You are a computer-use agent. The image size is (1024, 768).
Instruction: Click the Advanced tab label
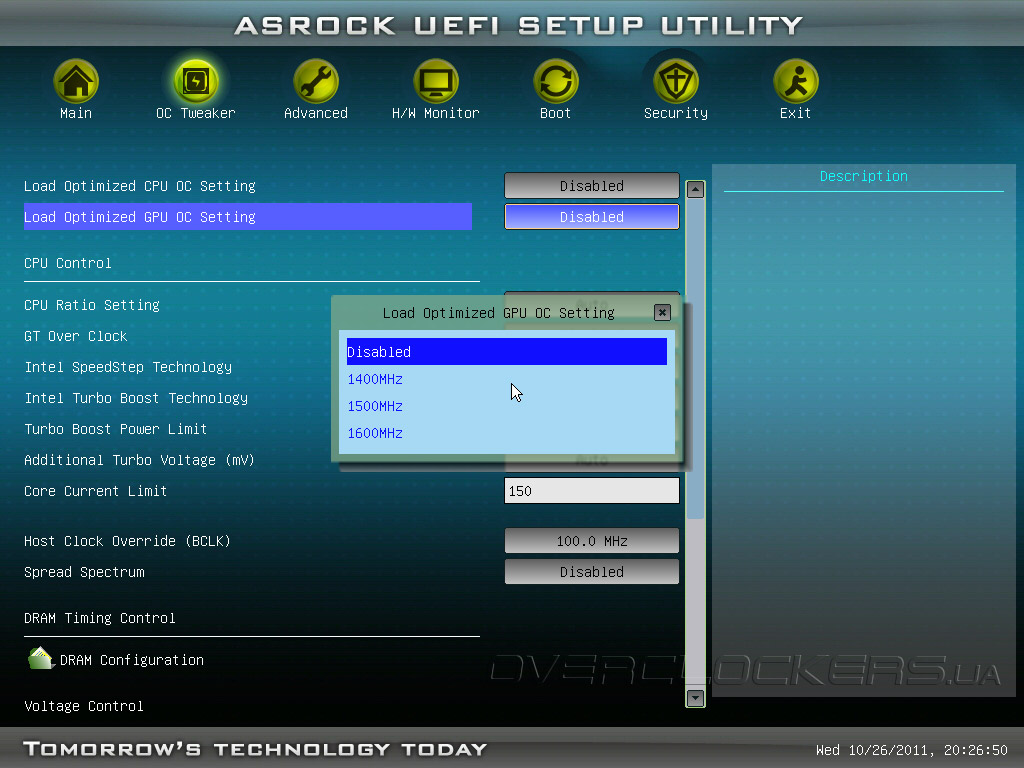point(316,113)
